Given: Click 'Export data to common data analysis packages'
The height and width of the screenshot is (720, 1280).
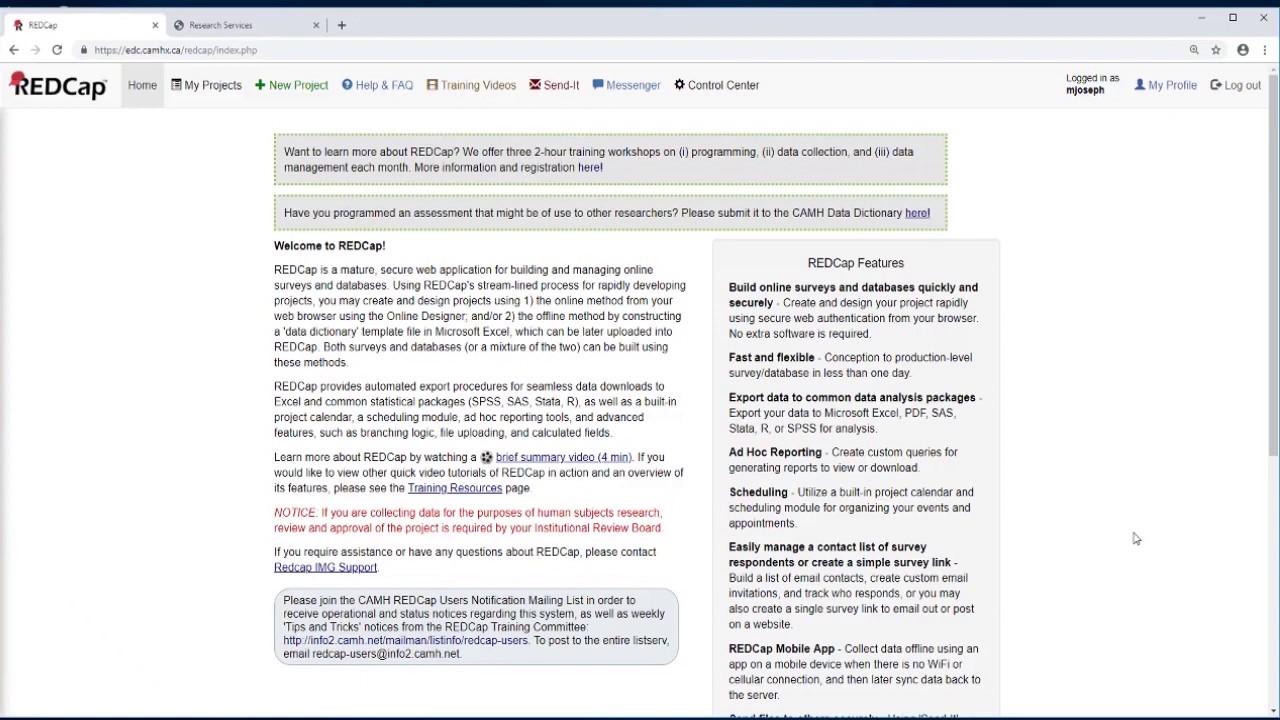Looking at the screenshot, I should [x=851, y=398].
